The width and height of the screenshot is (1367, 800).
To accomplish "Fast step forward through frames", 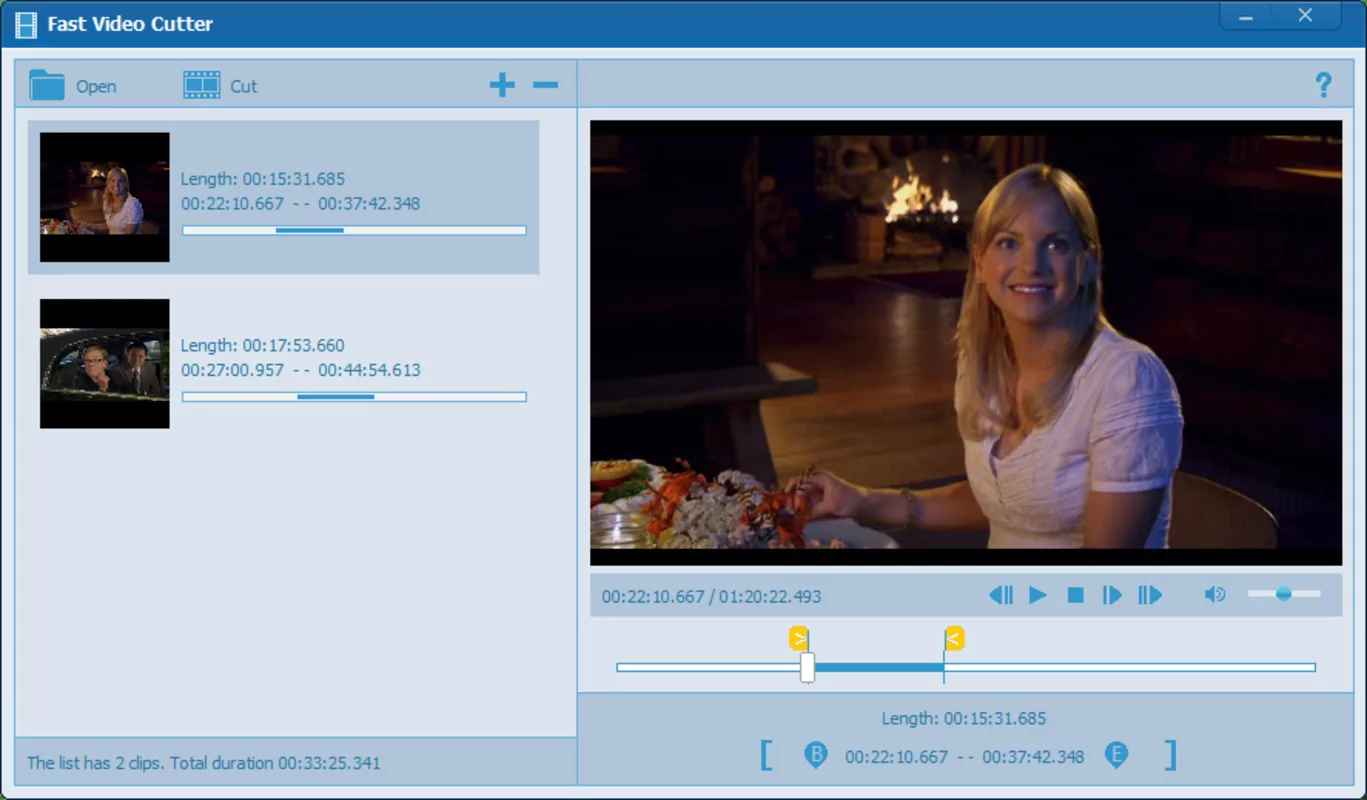I will pyautogui.click(x=1149, y=595).
